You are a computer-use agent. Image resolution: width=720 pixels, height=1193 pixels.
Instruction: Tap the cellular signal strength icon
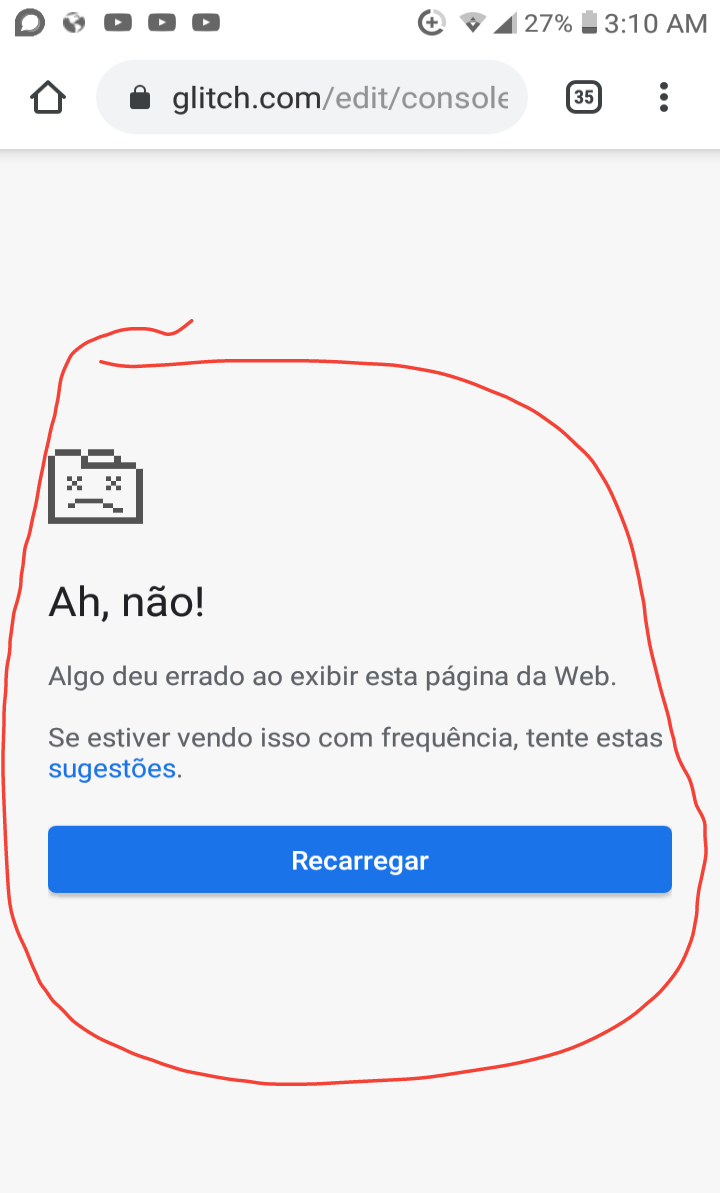click(x=505, y=24)
